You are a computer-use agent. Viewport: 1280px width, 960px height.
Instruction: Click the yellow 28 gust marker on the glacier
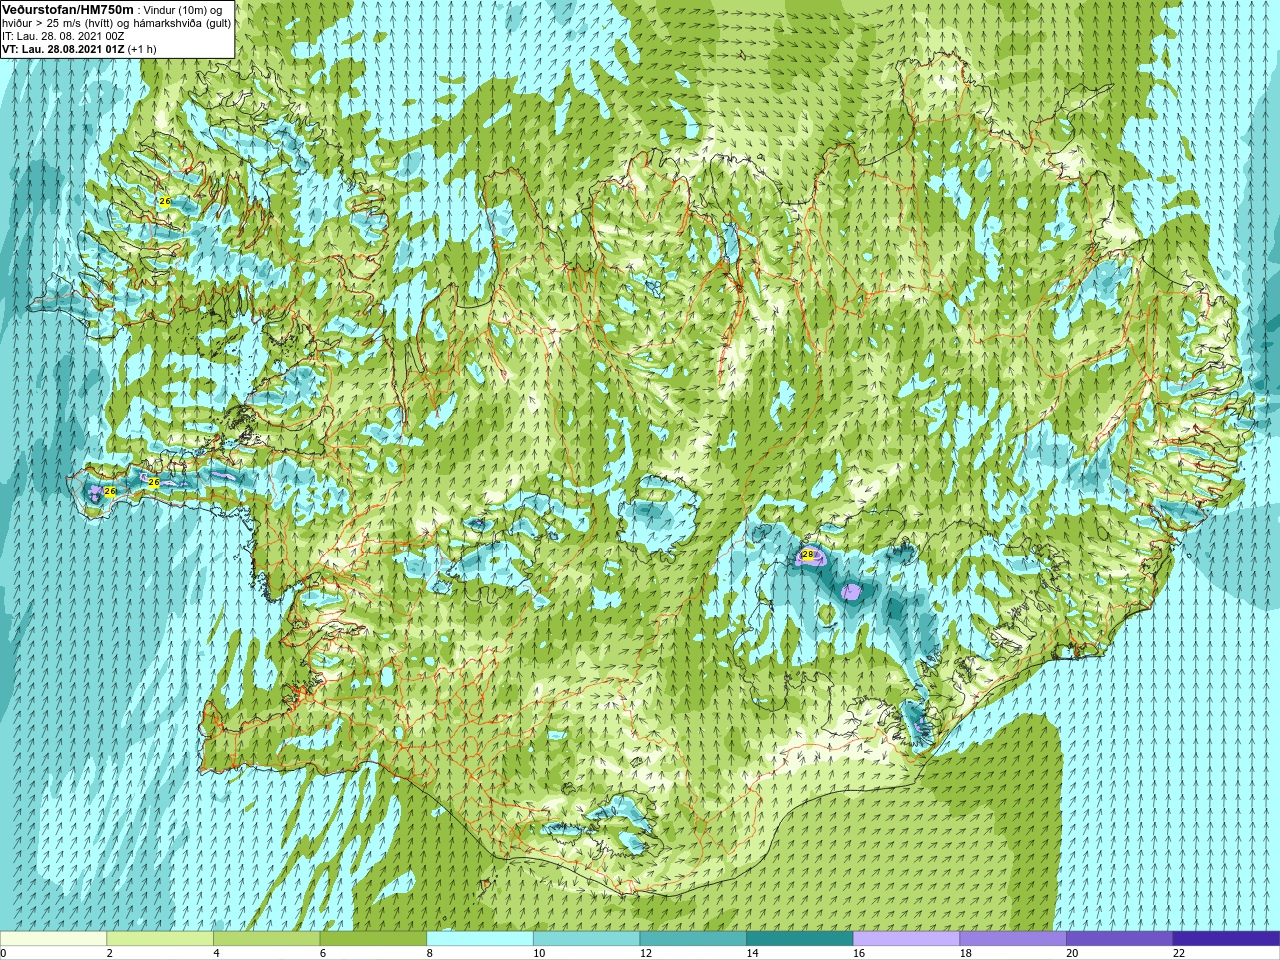point(808,554)
